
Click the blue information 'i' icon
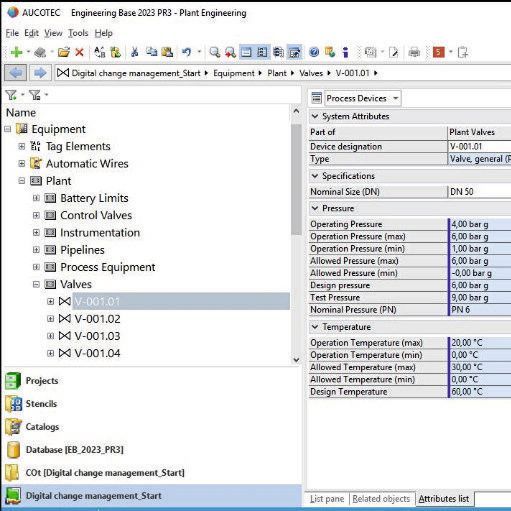(346, 52)
